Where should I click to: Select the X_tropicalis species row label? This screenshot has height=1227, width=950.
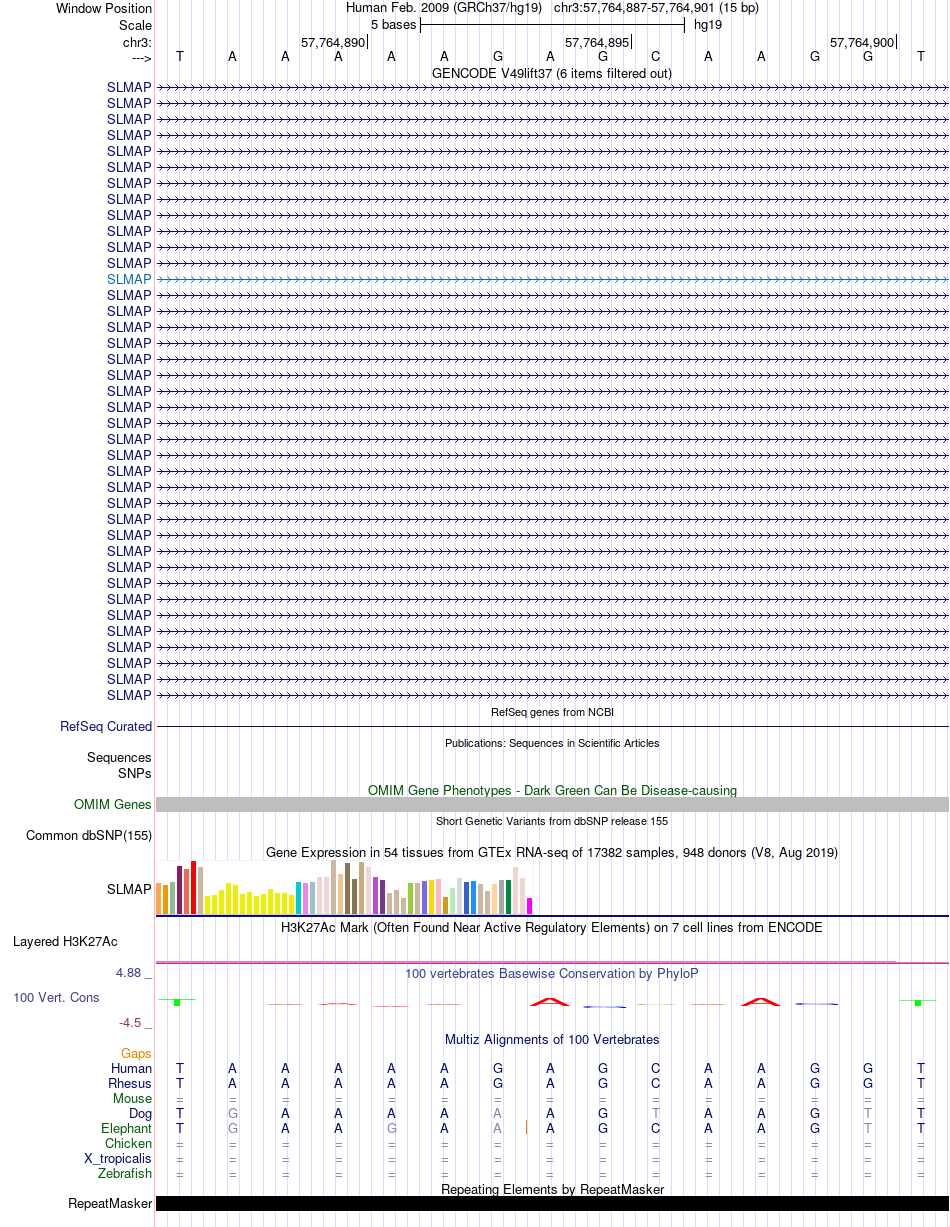[118, 1159]
